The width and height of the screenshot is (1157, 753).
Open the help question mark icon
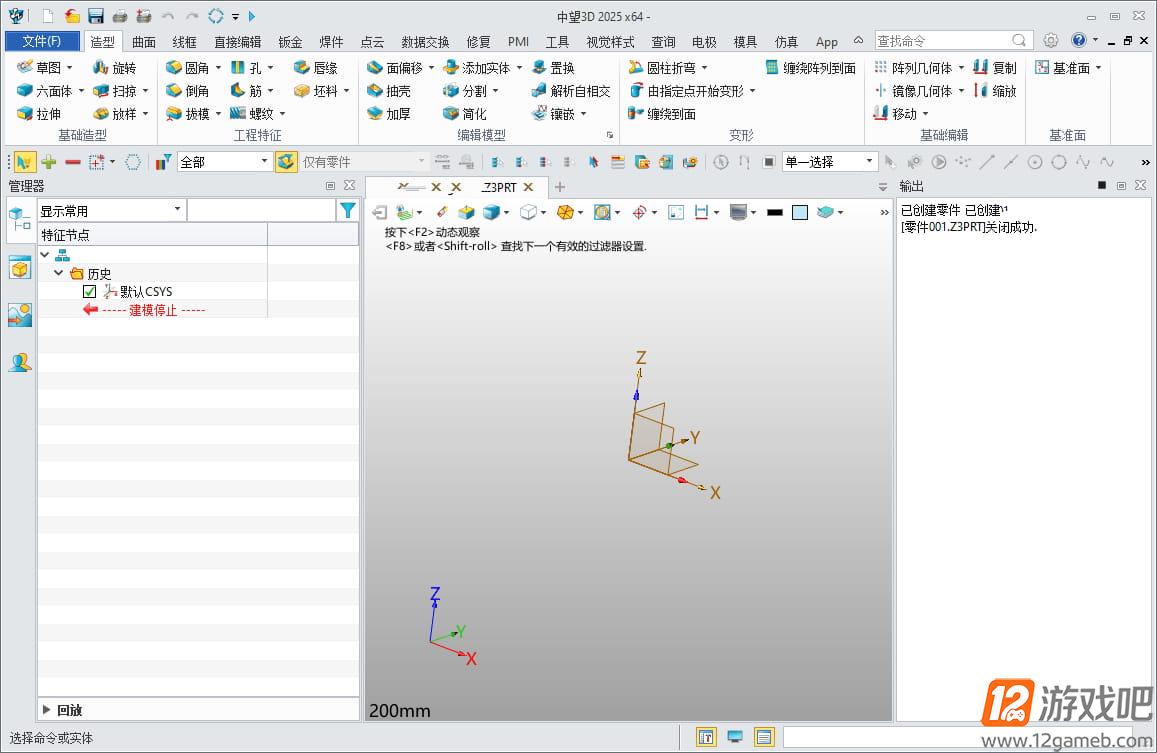coord(1079,40)
